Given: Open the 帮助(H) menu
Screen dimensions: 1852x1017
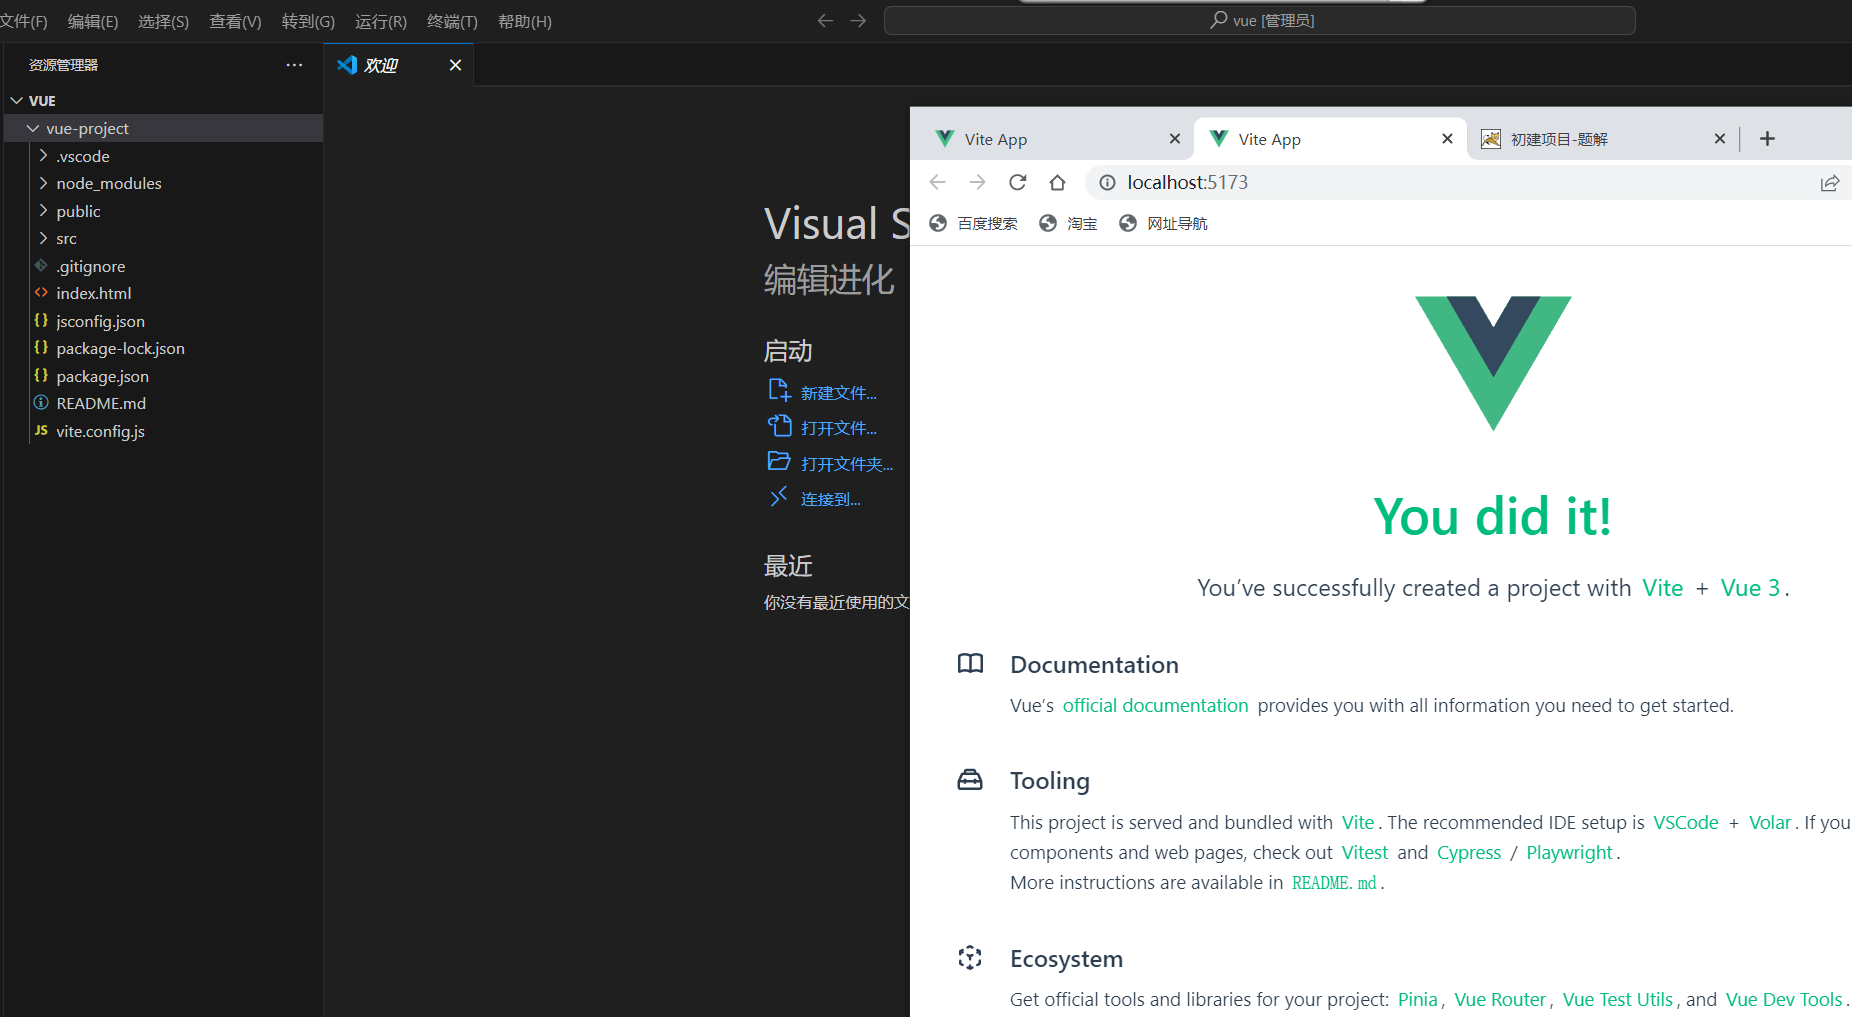Looking at the screenshot, I should point(525,21).
